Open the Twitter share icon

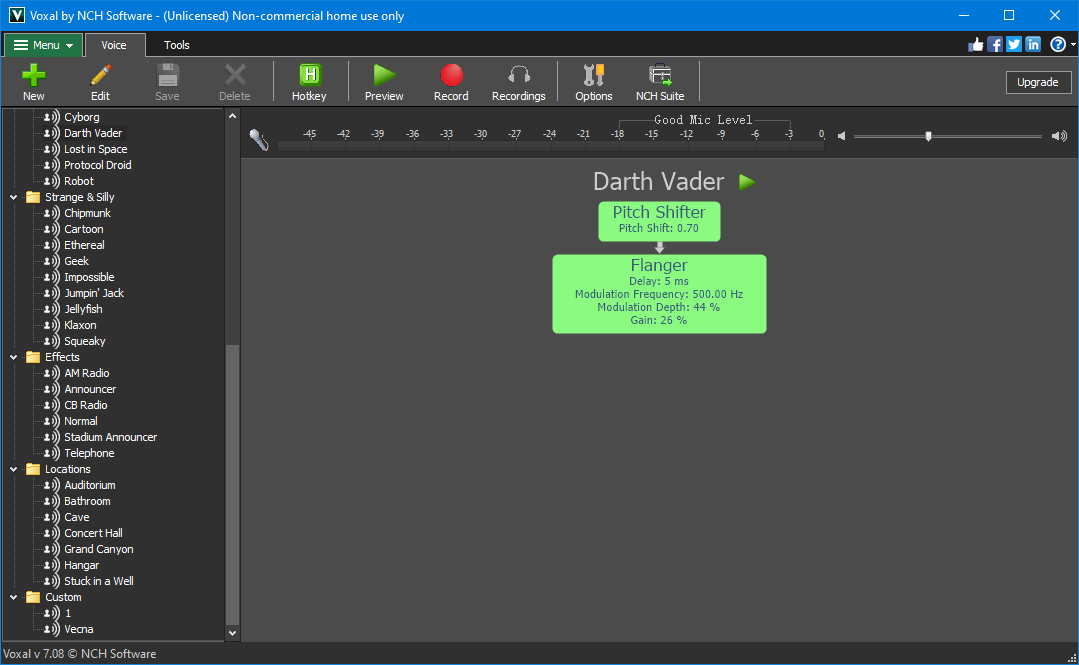click(x=1014, y=45)
